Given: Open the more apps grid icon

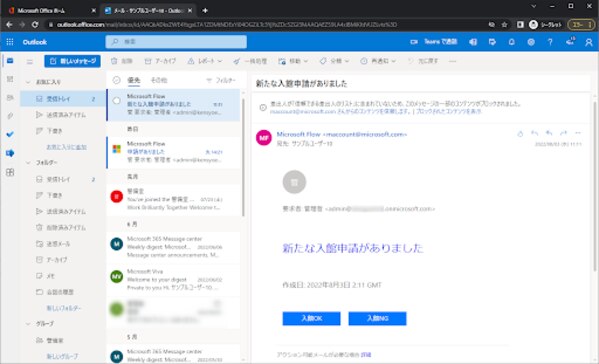Looking at the screenshot, I should pyautogui.click(x=10, y=172).
